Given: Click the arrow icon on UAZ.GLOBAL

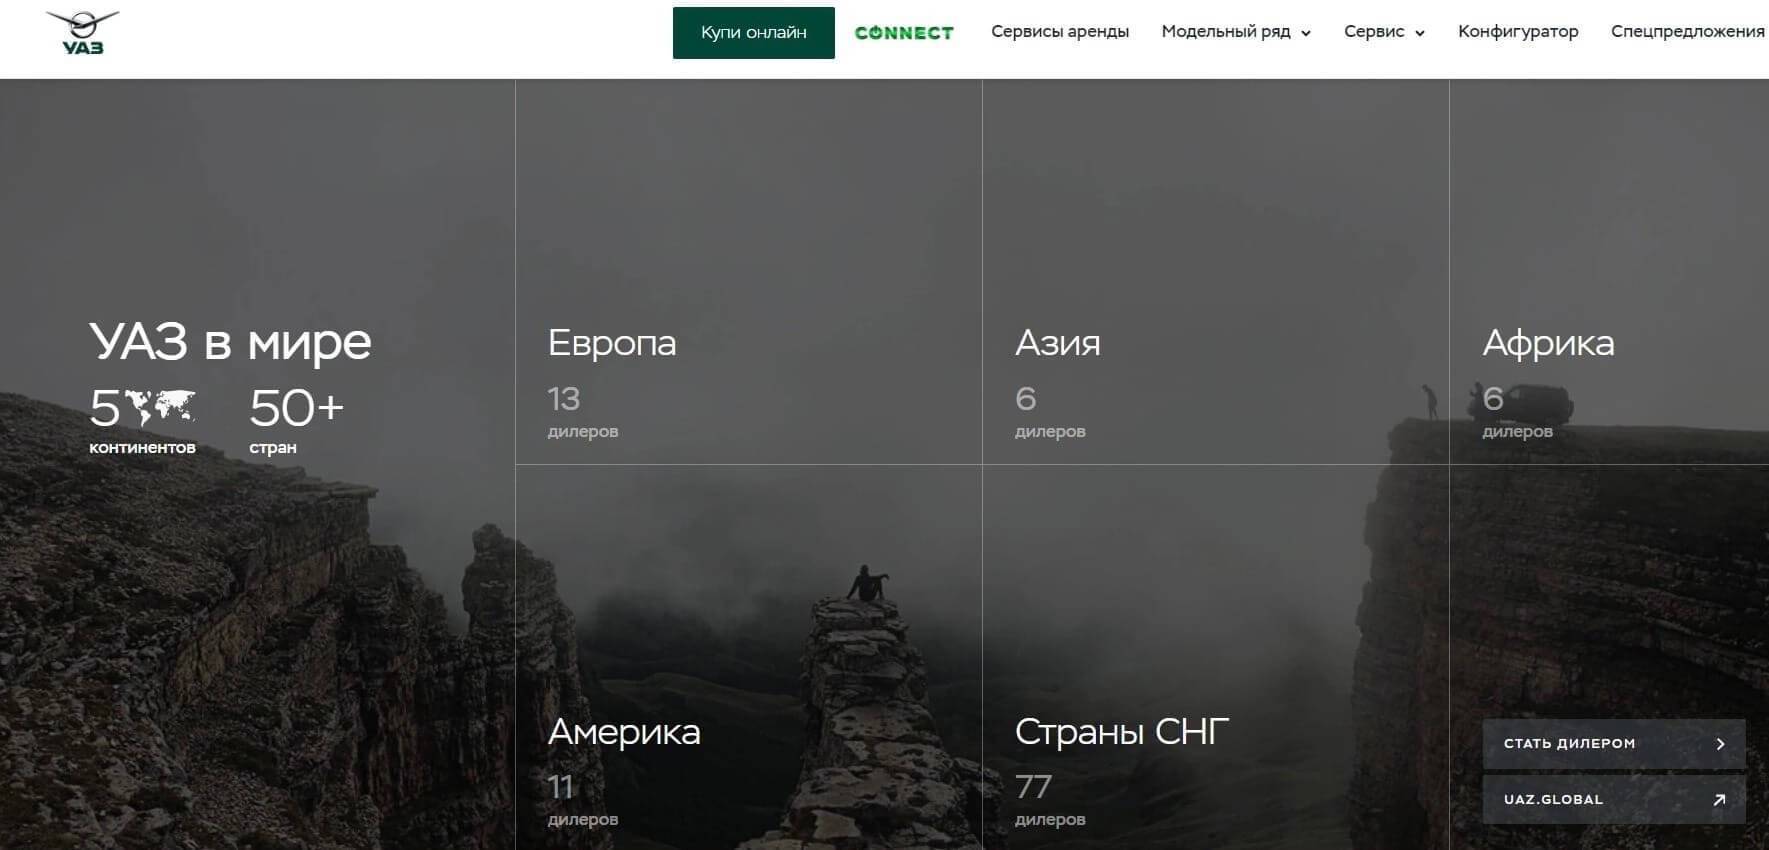Looking at the screenshot, I should coord(1719,799).
